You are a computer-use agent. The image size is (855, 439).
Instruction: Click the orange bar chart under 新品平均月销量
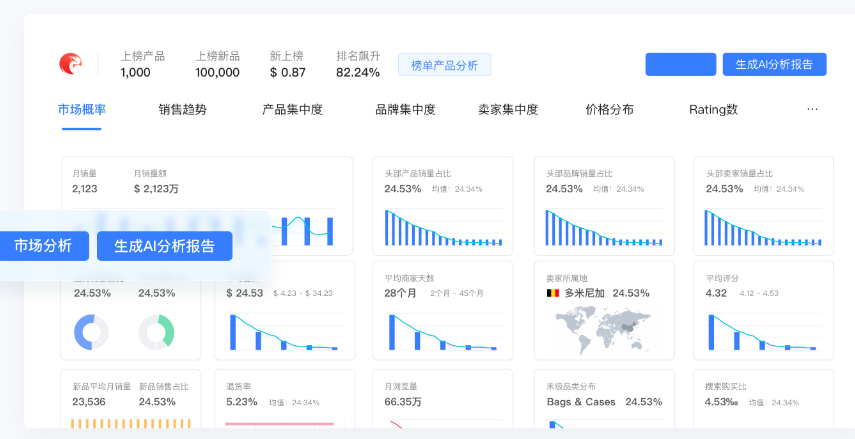tap(131, 423)
